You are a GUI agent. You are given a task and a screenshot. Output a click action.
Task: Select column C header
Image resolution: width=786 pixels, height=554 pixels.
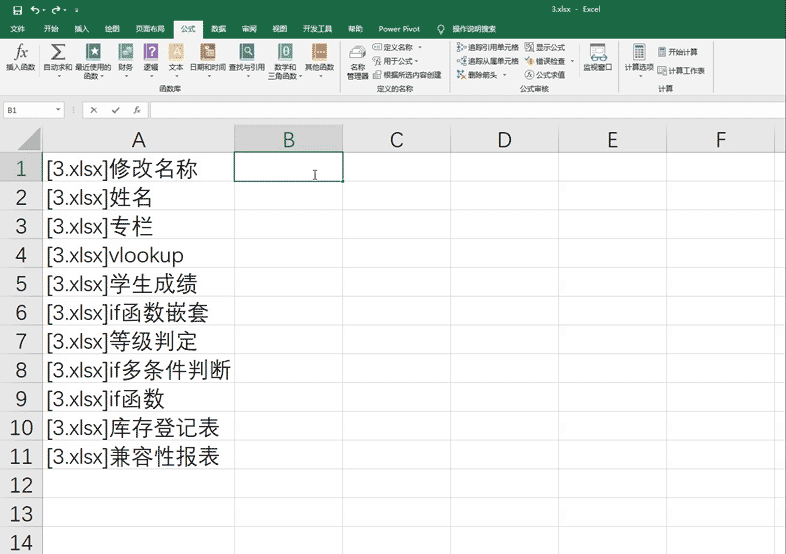tap(397, 139)
